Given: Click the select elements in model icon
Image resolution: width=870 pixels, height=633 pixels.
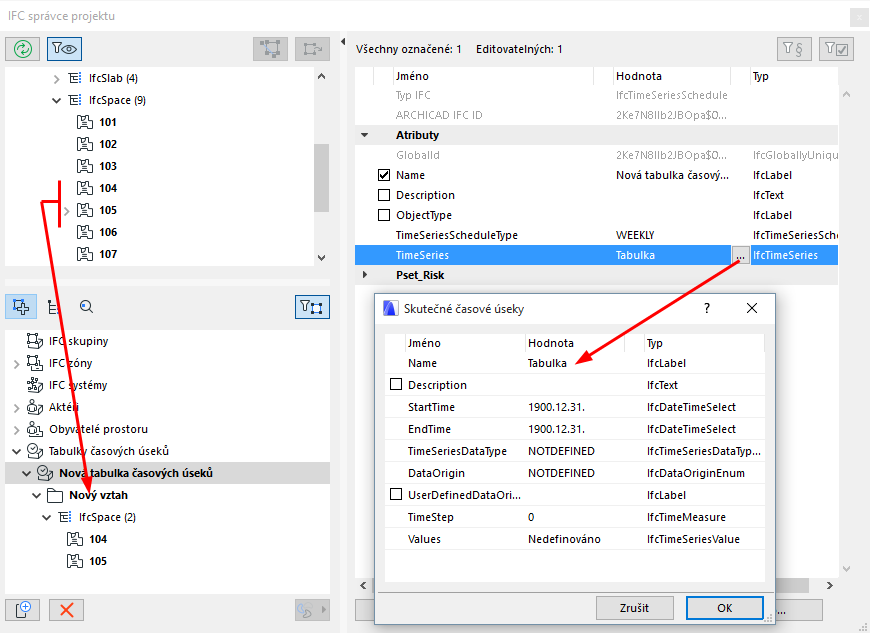Looking at the screenshot, I should click(x=270, y=49).
